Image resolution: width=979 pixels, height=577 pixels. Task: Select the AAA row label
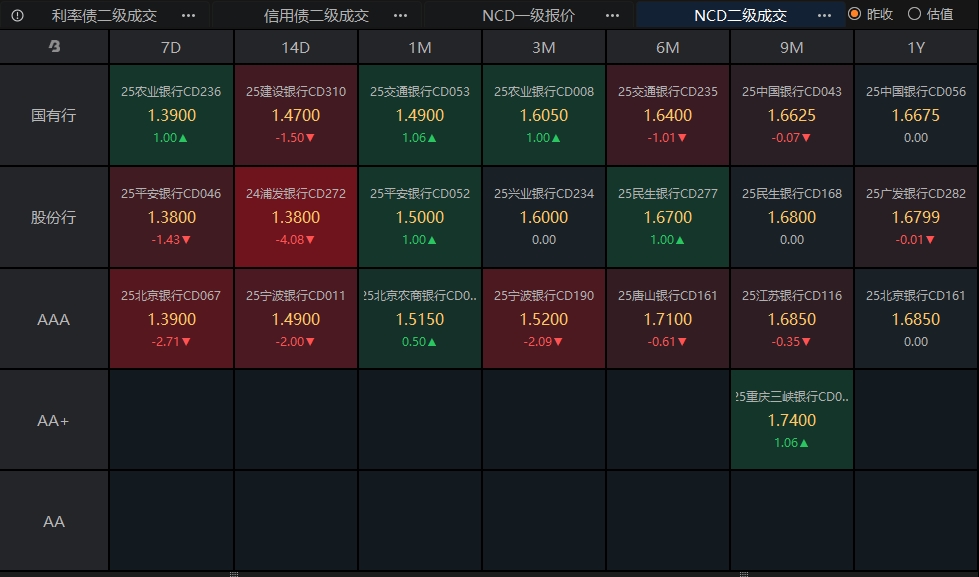coord(54,319)
